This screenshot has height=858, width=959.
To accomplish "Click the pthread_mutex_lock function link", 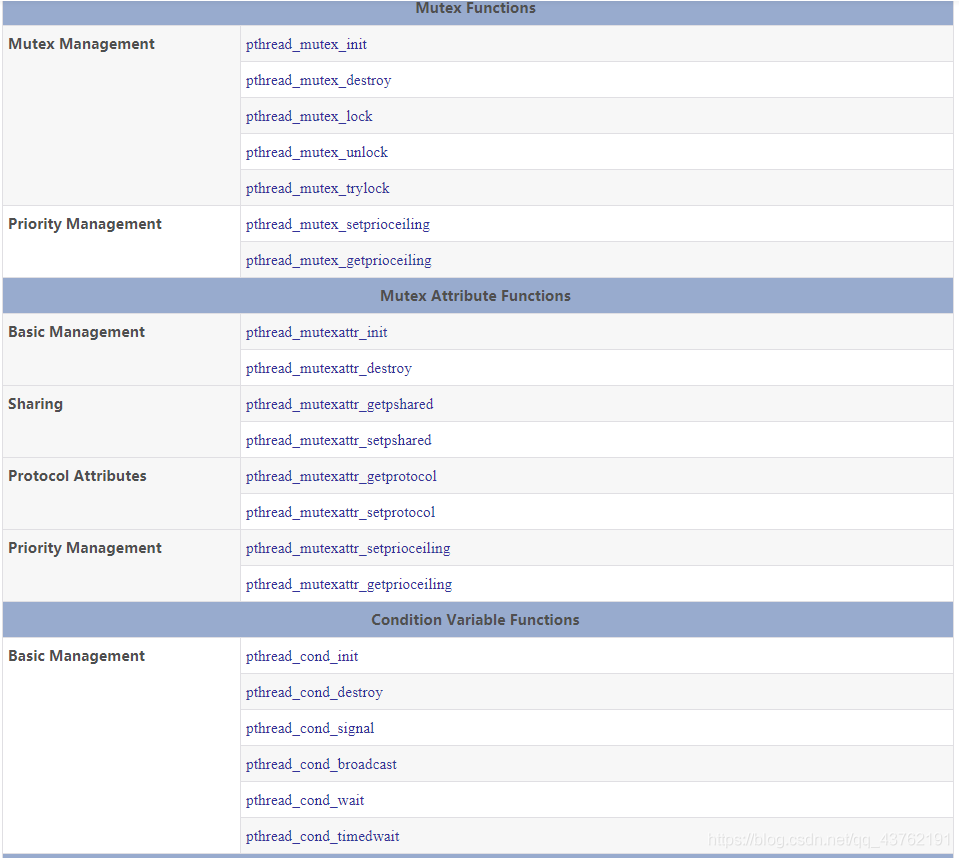I will (x=309, y=116).
